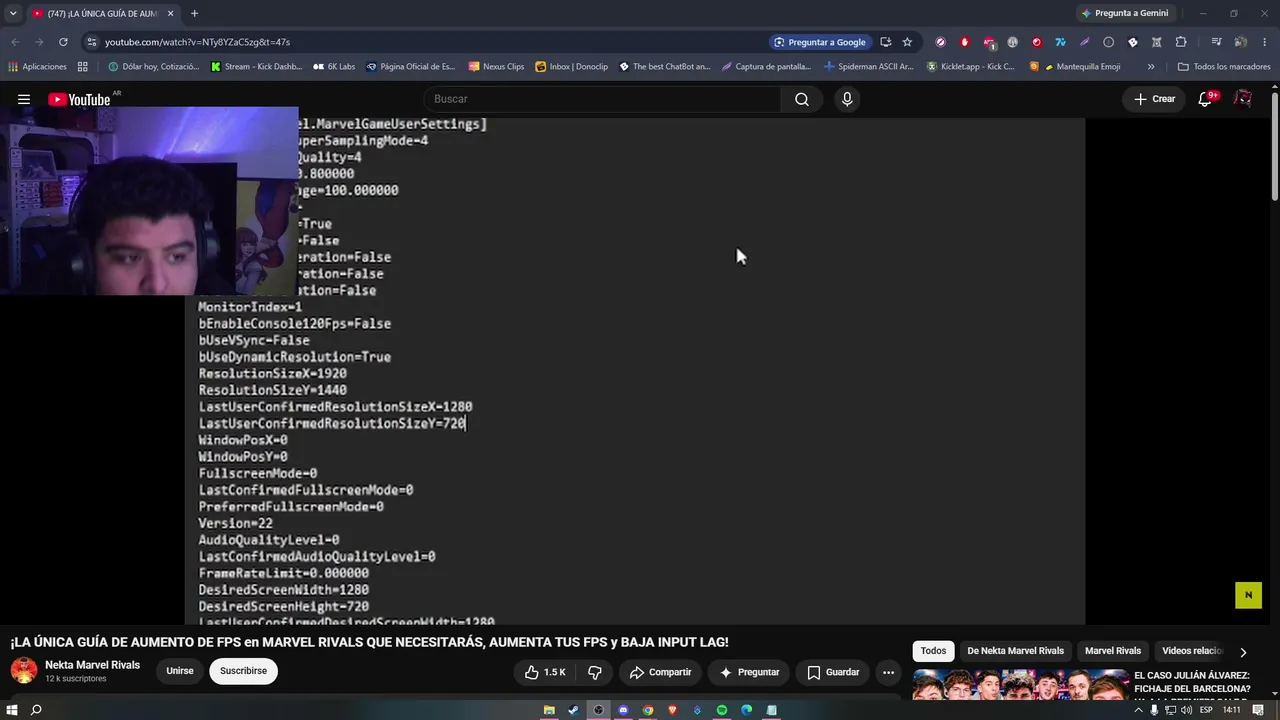Open Steam from taskbar
Viewport: 1280px width, 720px height.
point(573,710)
